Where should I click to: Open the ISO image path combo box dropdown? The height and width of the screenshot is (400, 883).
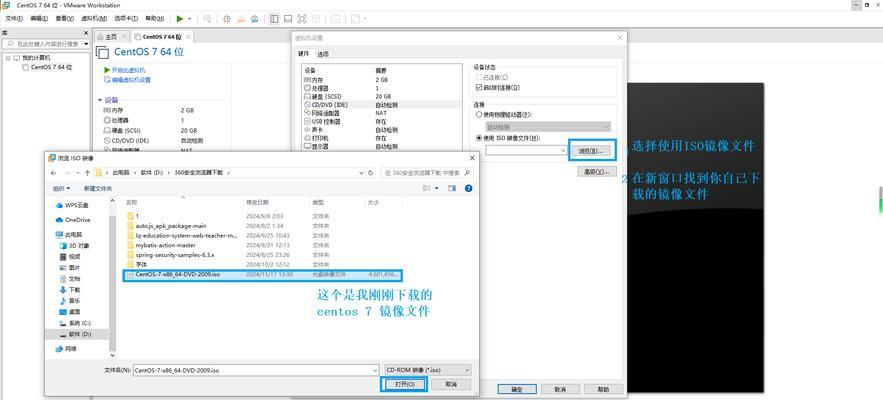coord(563,150)
